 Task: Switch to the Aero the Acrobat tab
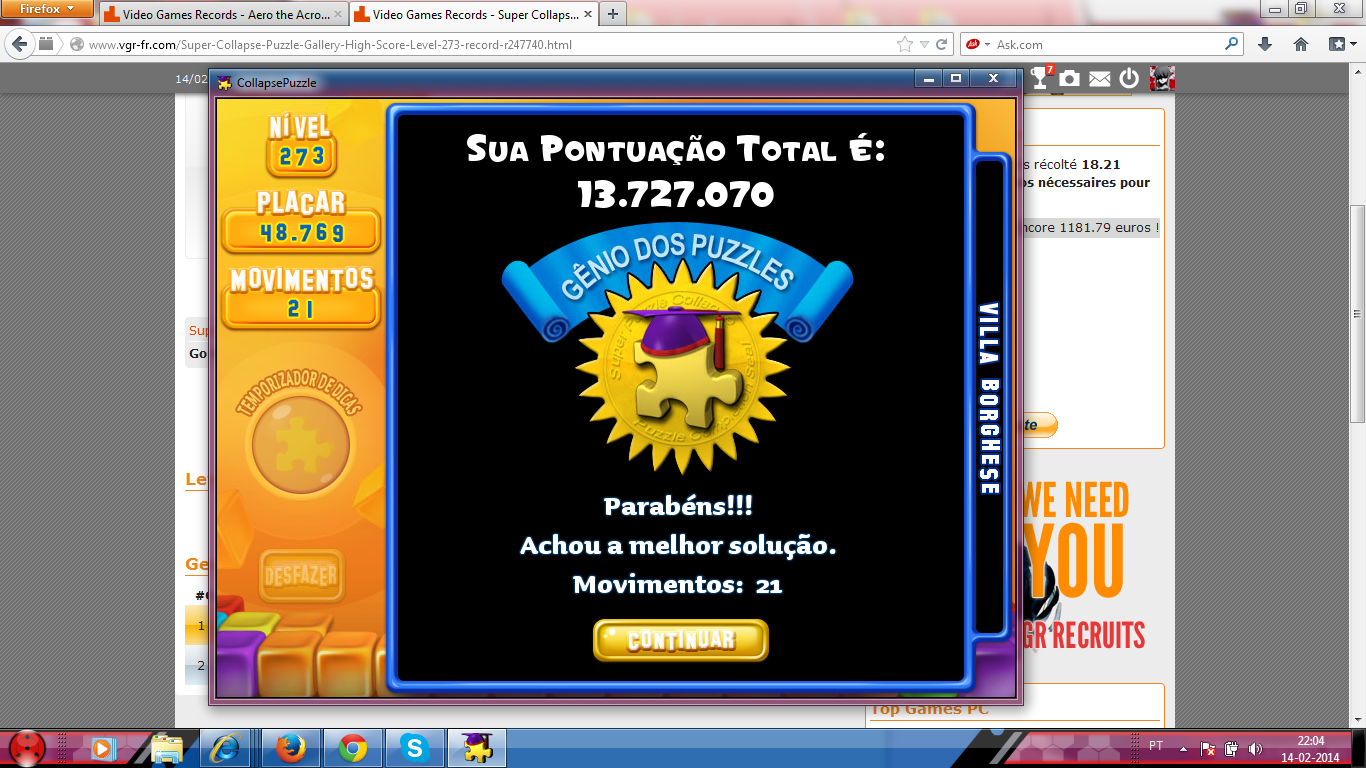point(223,15)
